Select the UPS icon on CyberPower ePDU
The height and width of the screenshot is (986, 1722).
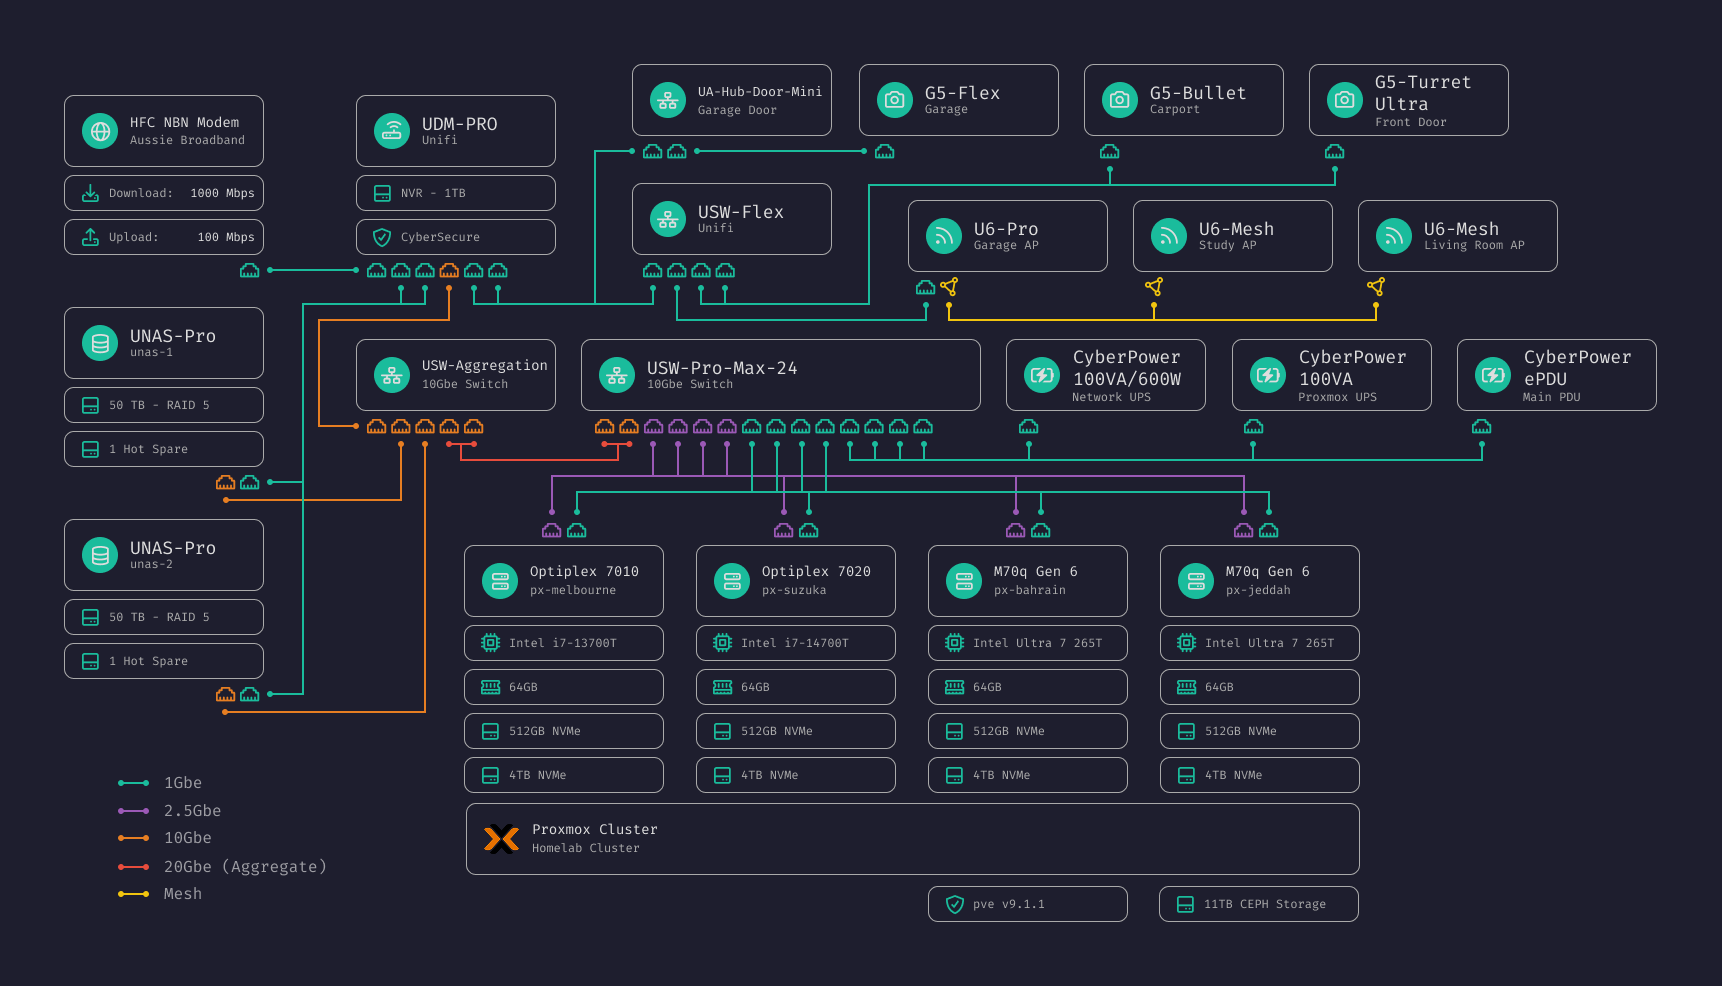(x=1493, y=375)
